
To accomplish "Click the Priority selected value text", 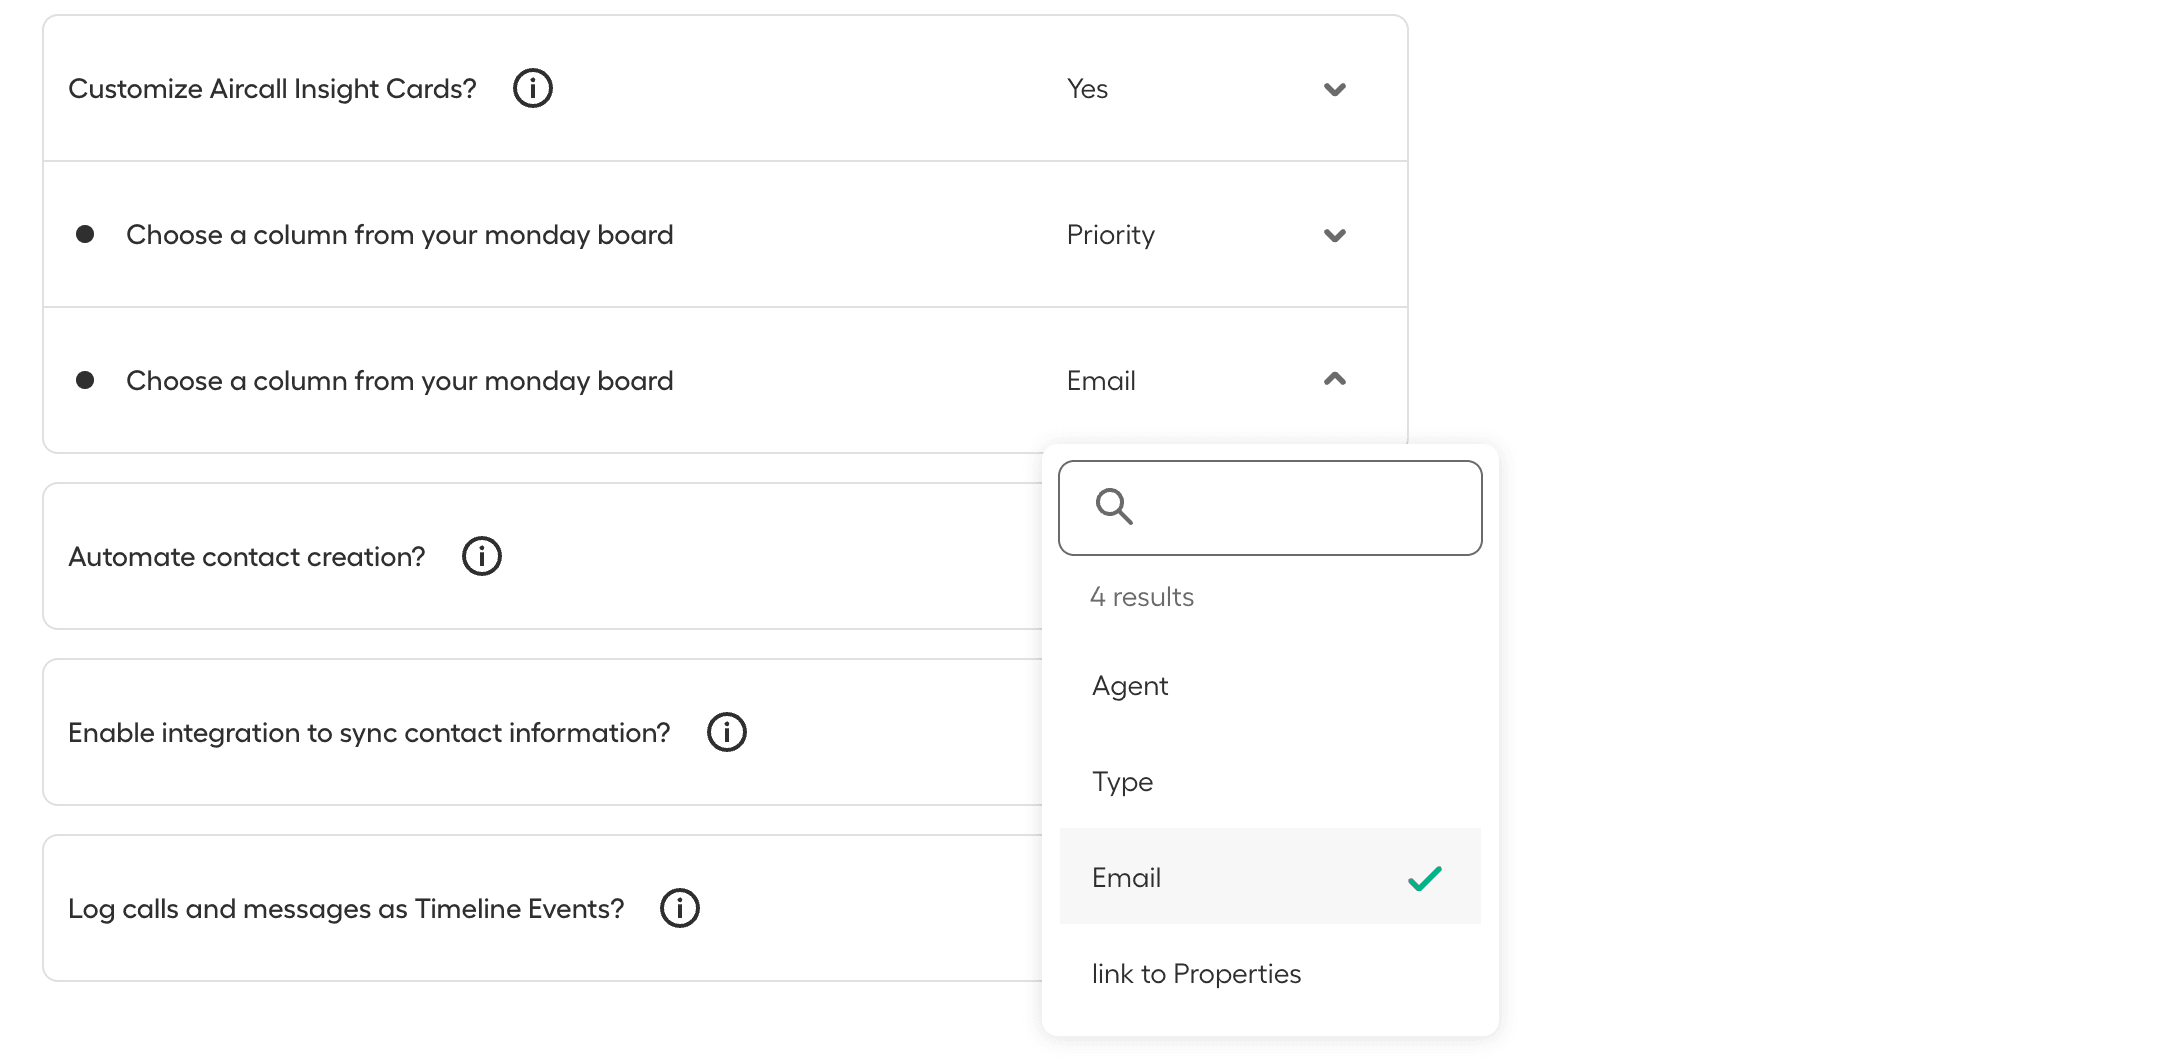I will pyautogui.click(x=1110, y=235).
